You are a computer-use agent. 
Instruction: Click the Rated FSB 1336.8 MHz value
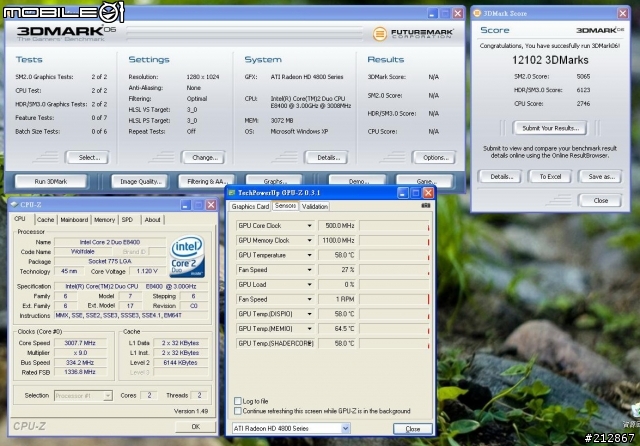click(x=80, y=372)
